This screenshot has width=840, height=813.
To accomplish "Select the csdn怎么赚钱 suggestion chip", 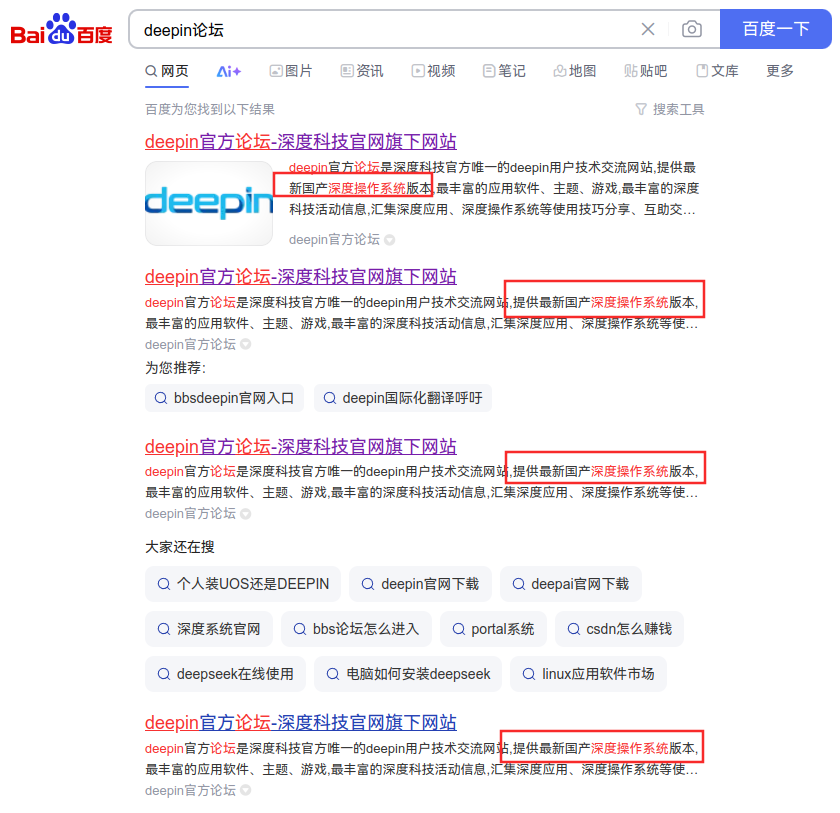I will click(x=619, y=629).
